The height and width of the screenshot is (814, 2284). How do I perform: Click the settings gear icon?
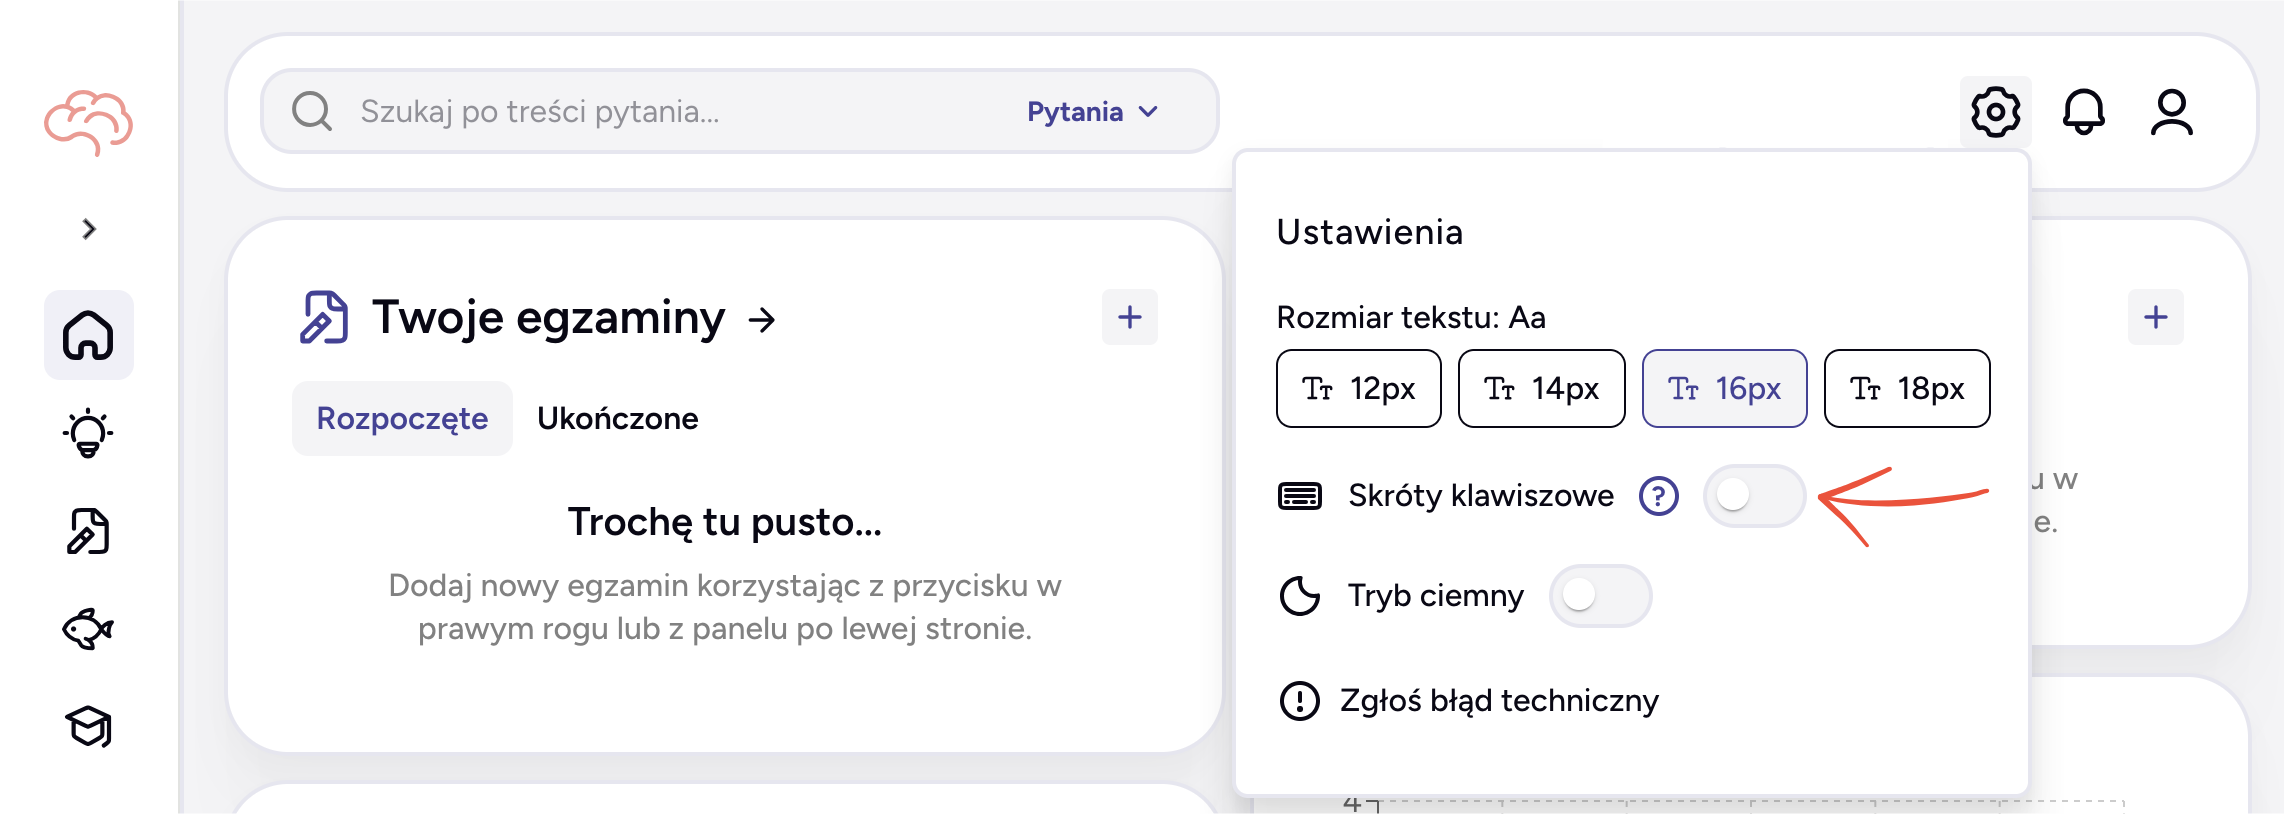point(1995,111)
